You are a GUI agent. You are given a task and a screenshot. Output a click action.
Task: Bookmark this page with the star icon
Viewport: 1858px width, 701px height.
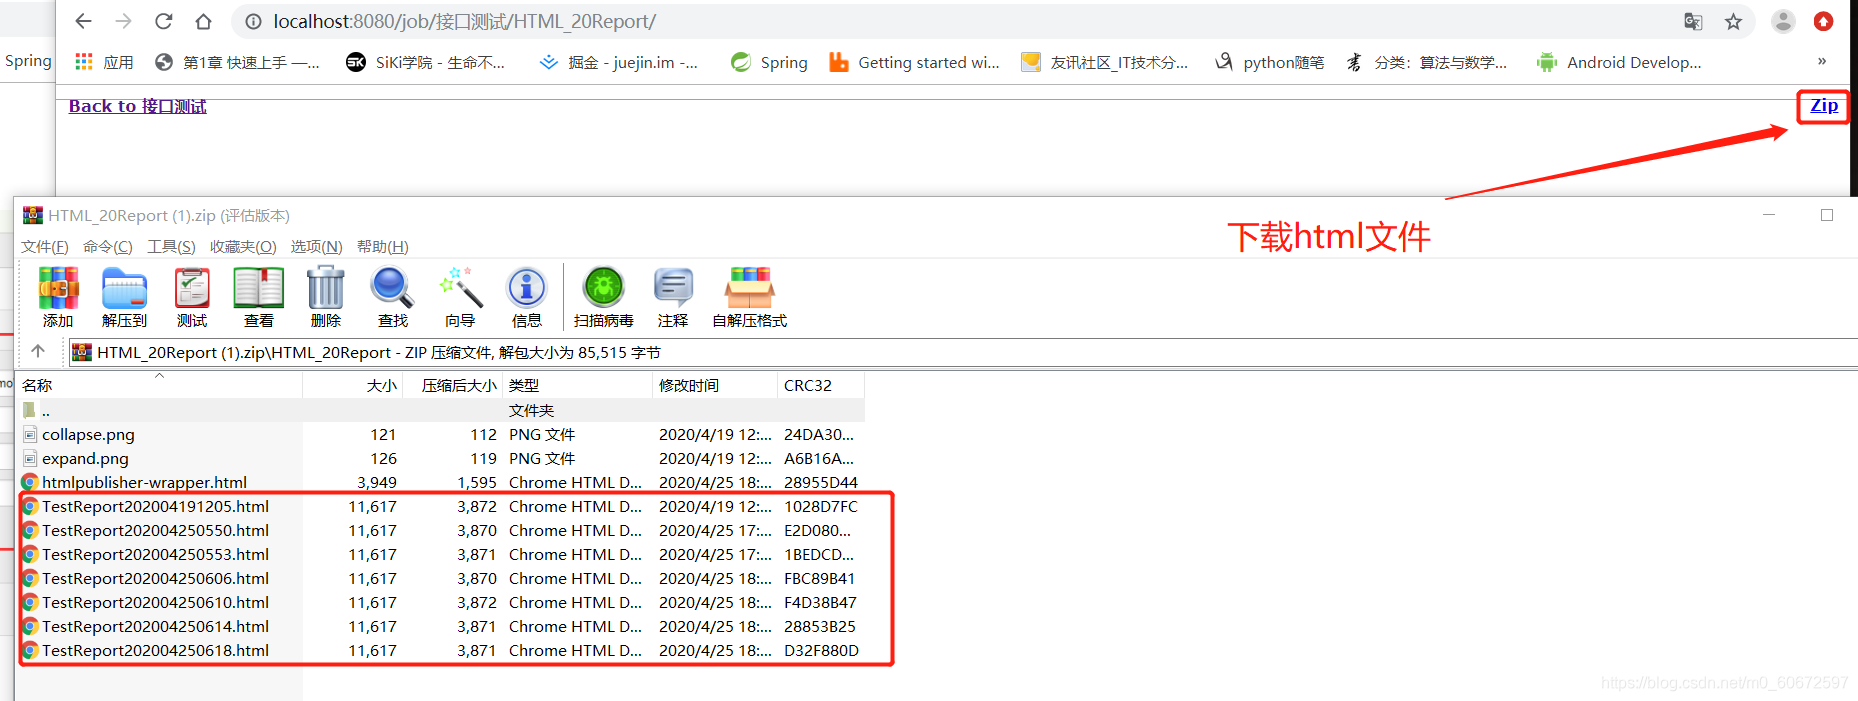pos(1733,21)
